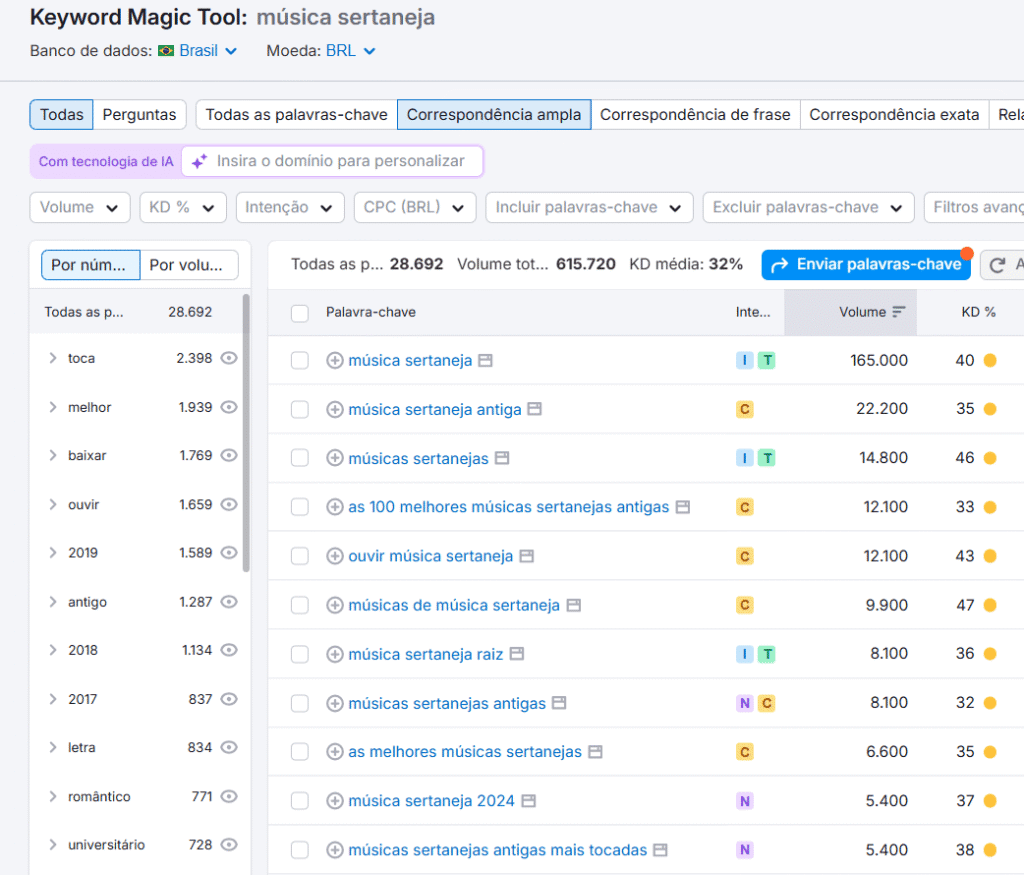1024x875 pixels.
Task: Open SERP icon after músicas sertanejas antigas
Action: pos(559,703)
